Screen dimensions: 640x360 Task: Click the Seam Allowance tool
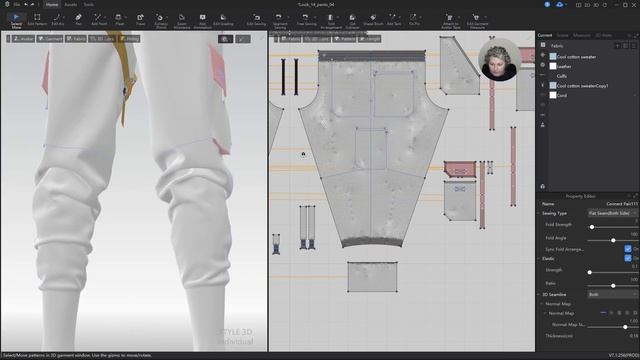[182, 20]
